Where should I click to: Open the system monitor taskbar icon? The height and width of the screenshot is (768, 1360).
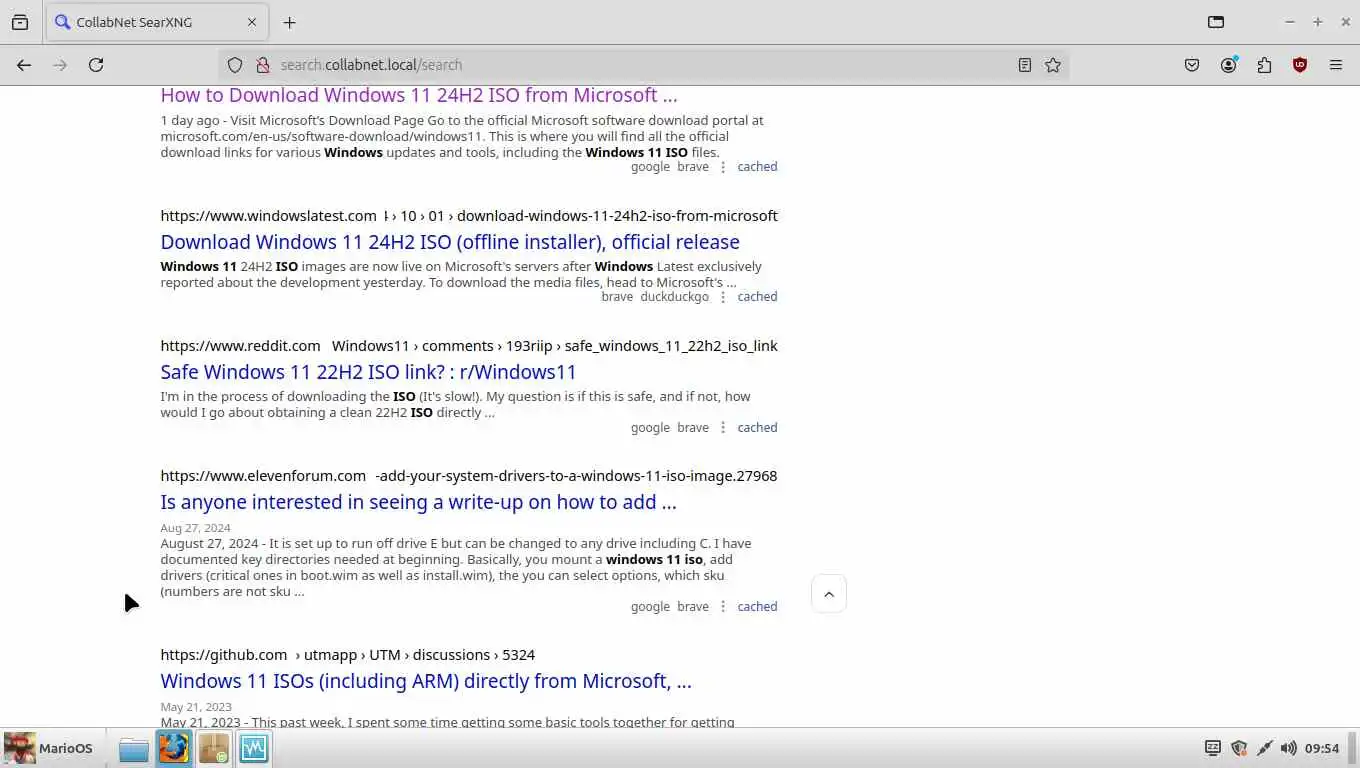(x=253, y=748)
